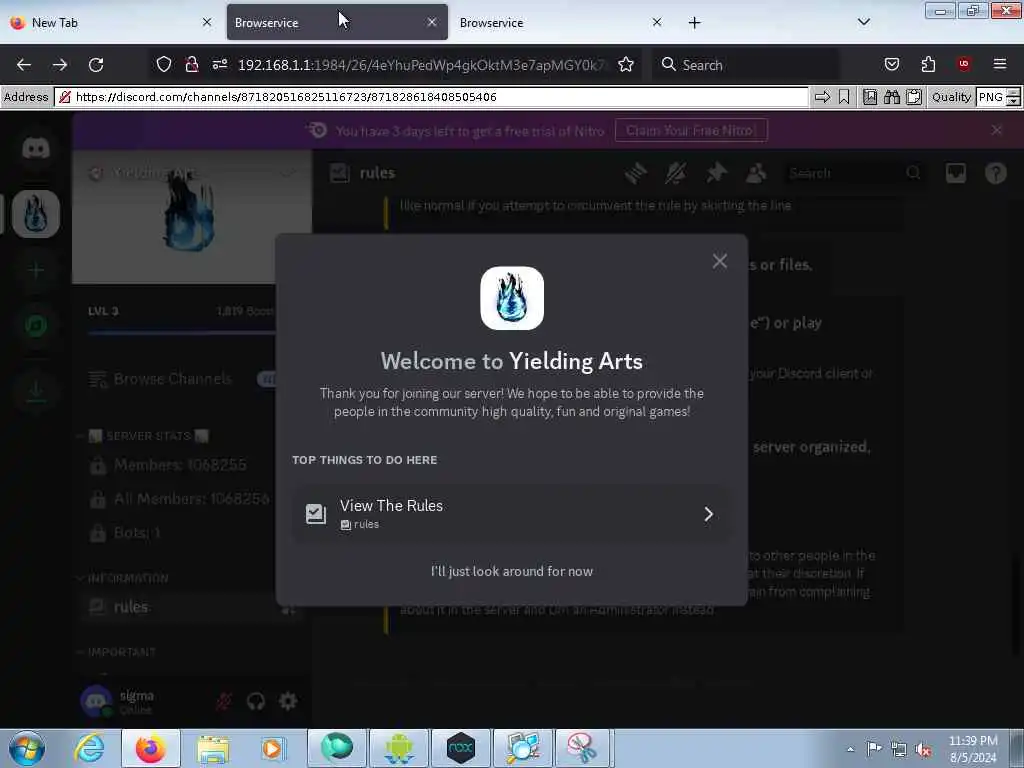Click the Browservice bookmark icon
This screenshot has width=1024, height=768.
pyautogui.click(x=844, y=97)
